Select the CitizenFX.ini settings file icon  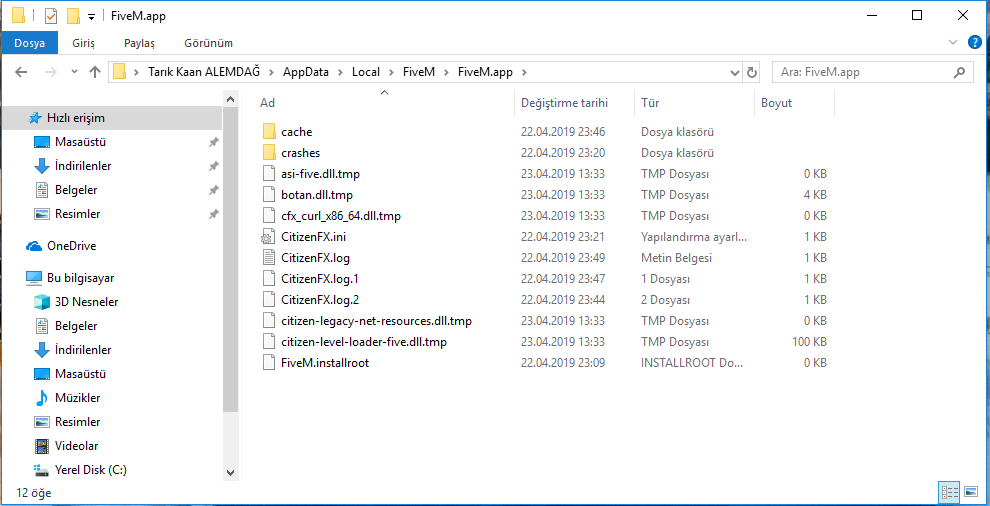point(267,237)
